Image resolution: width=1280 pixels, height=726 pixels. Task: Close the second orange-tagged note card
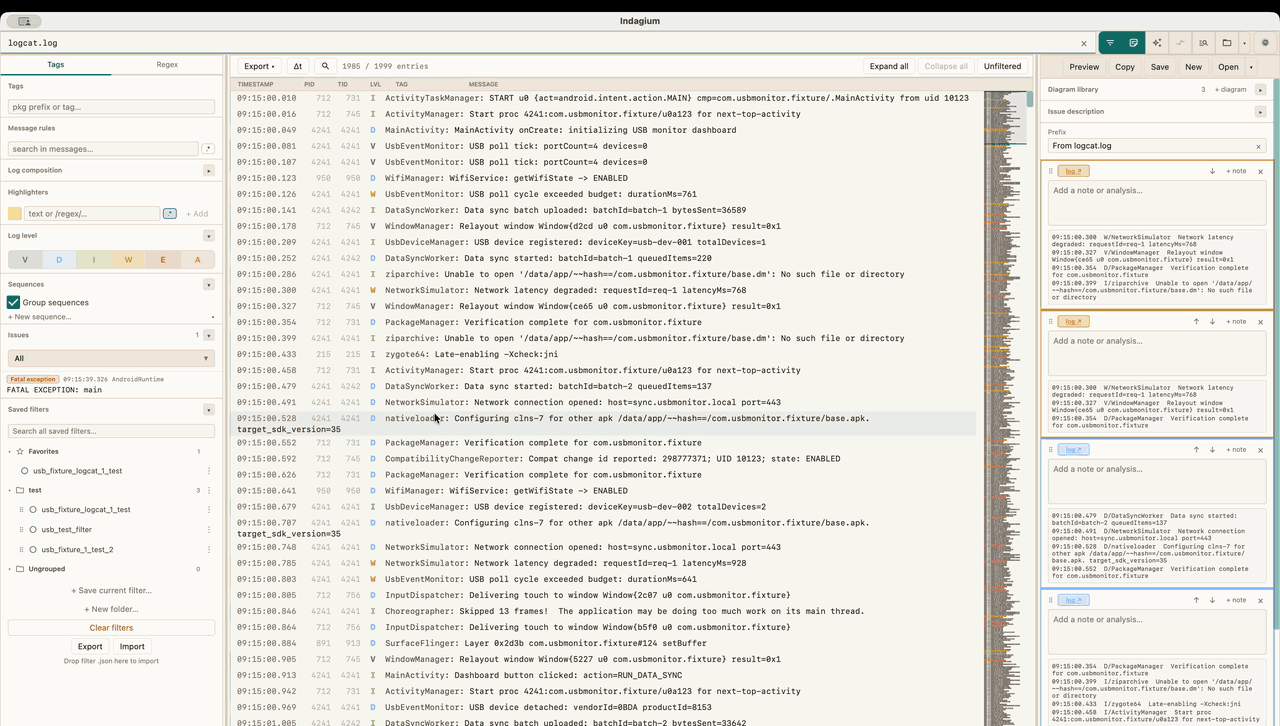pos(1260,322)
